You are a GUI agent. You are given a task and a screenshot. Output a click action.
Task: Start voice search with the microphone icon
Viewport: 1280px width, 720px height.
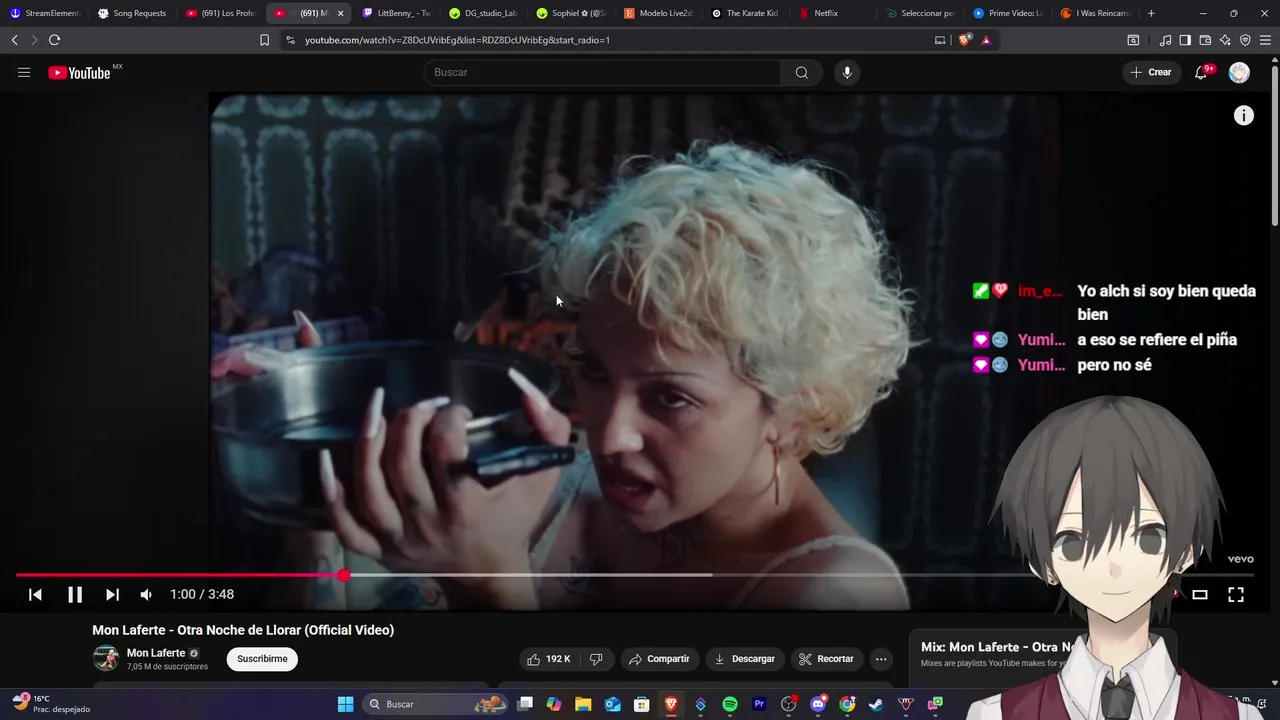tap(847, 72)
